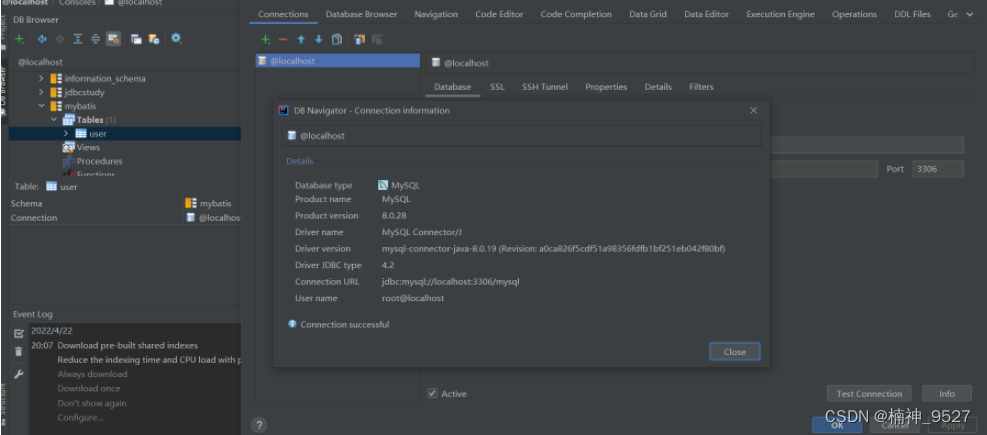Navigate forward with the grey right arrow

pos(60,39)
